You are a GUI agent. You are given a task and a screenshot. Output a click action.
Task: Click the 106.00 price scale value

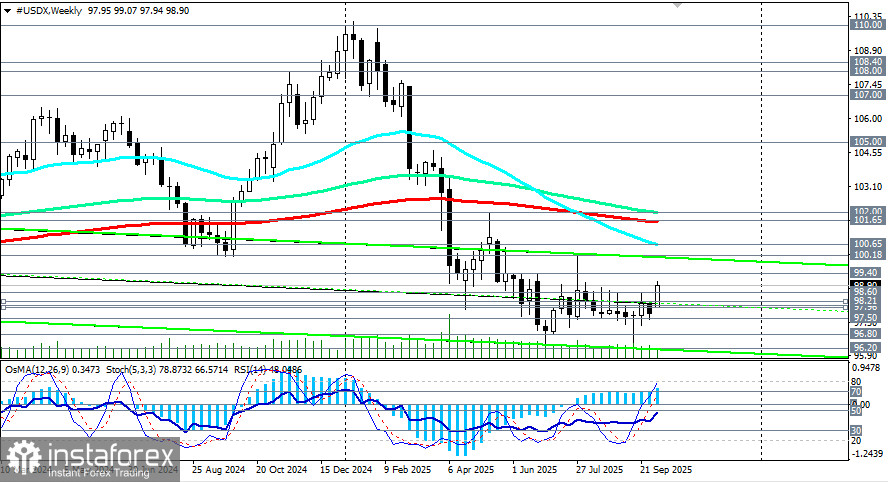(x=868, y=118)
